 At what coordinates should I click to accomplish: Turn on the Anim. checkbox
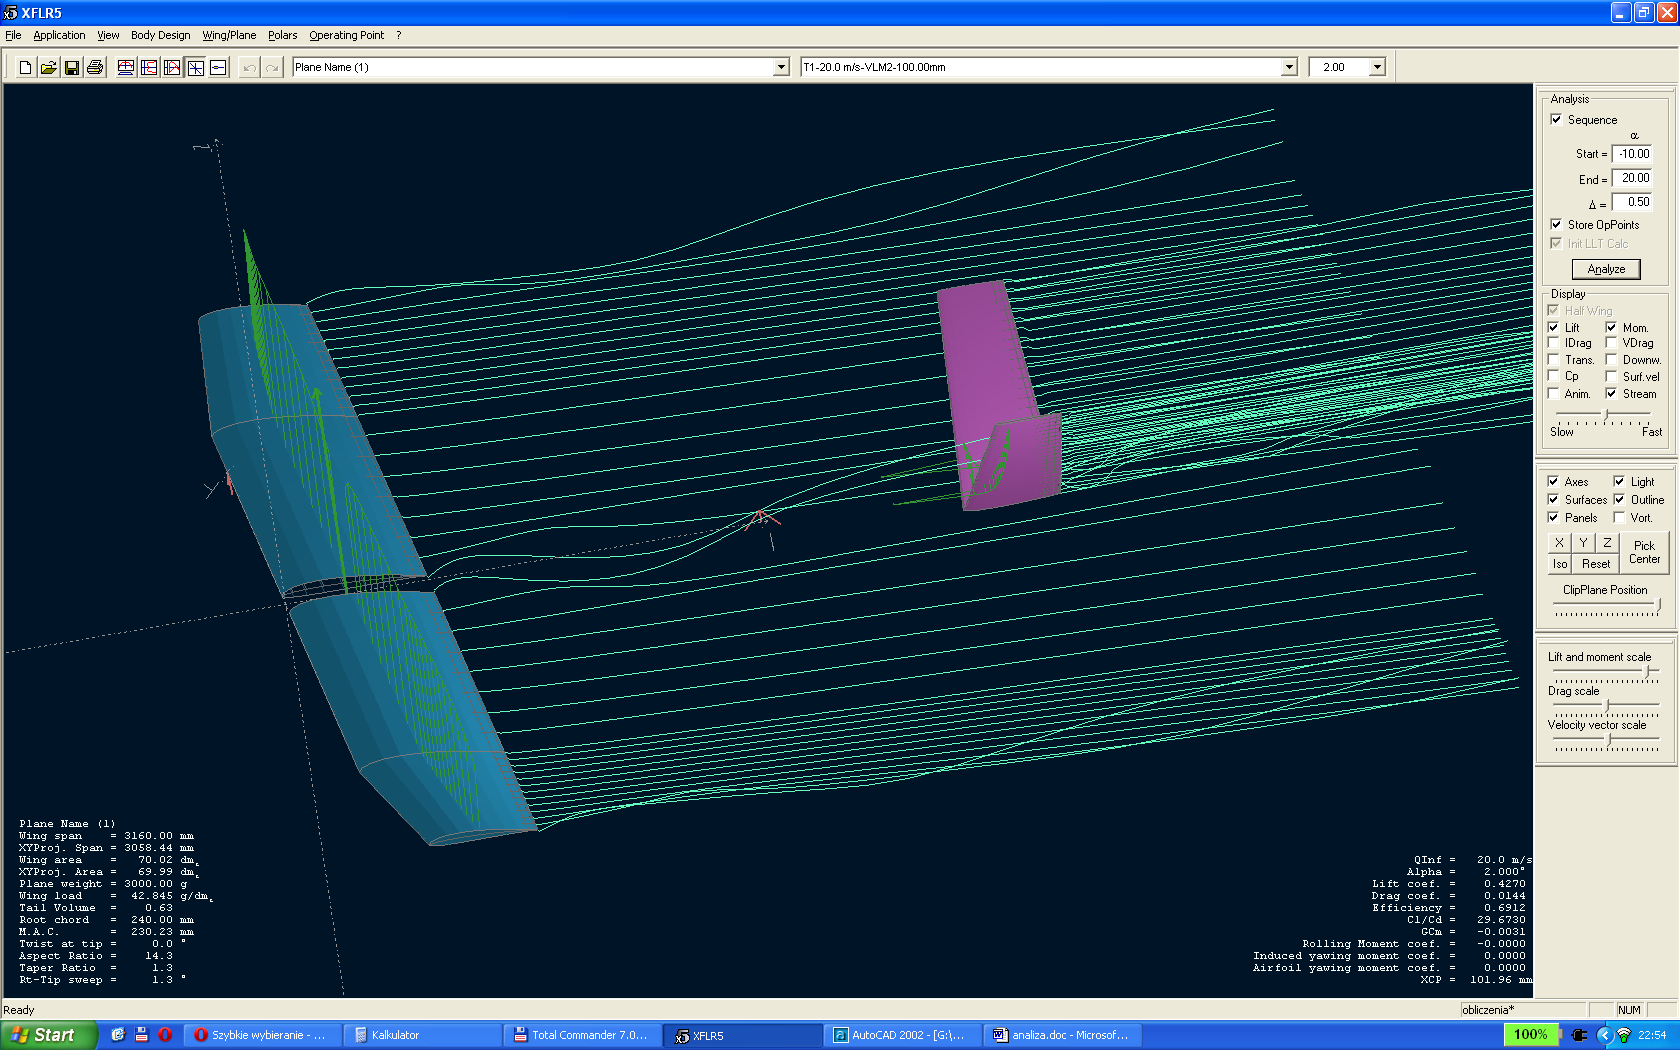[1553, 393]
